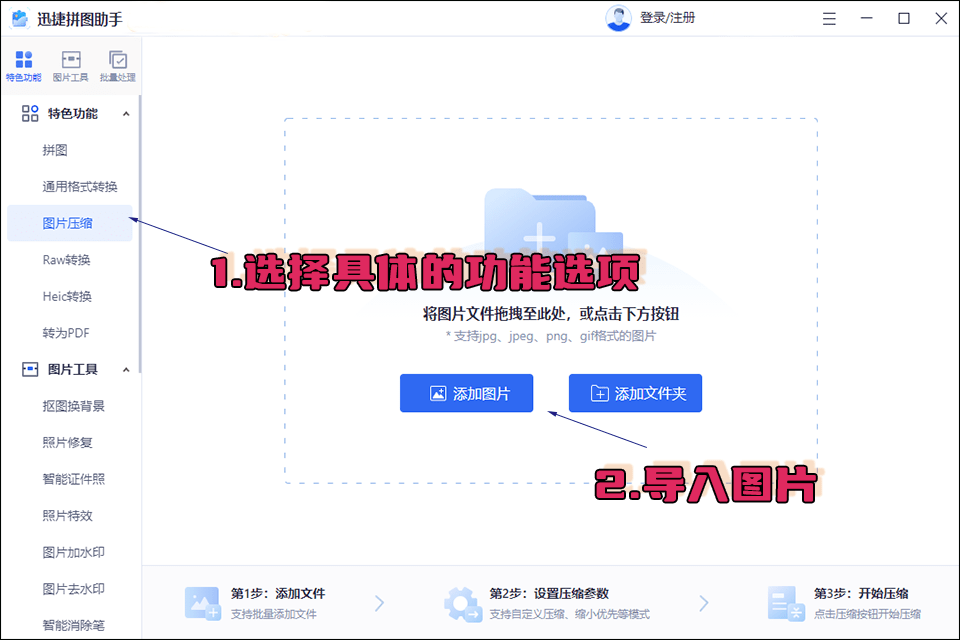Select the 特色功能 grid icon in the toolbar

pyautogui.click(x=23, y=64)
